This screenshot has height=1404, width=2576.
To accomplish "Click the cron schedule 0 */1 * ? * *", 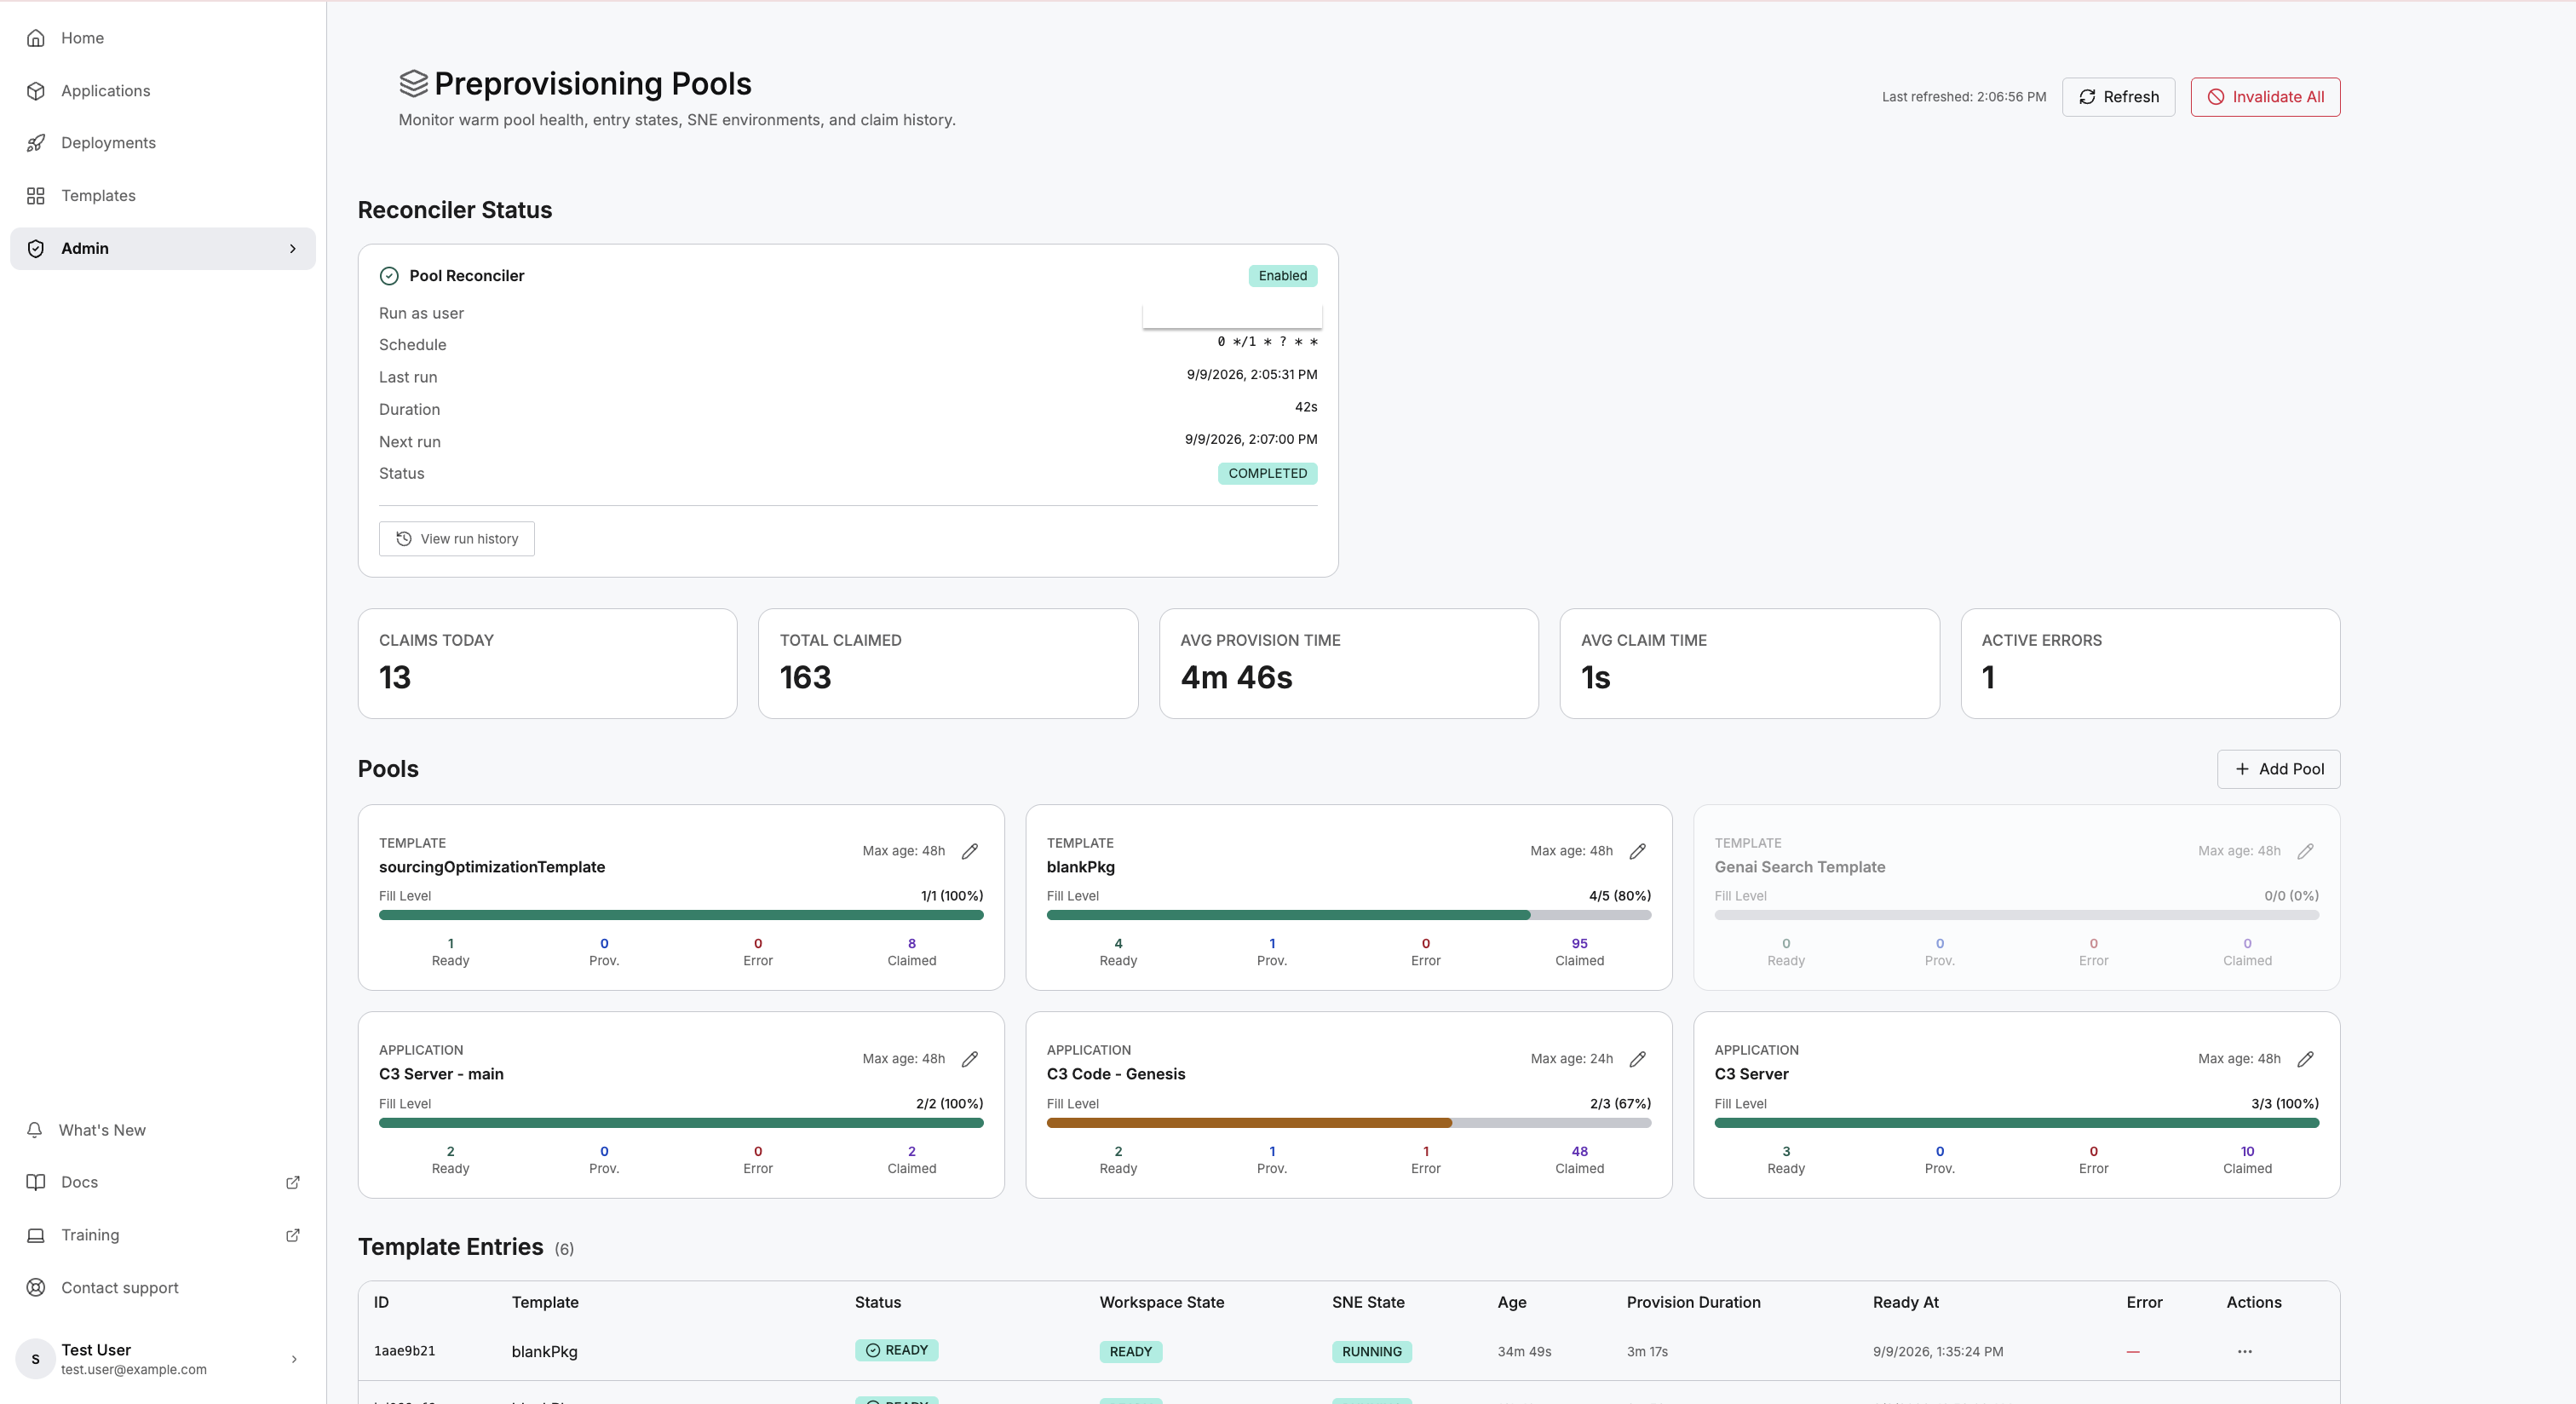I will [x=1267, y=342].
